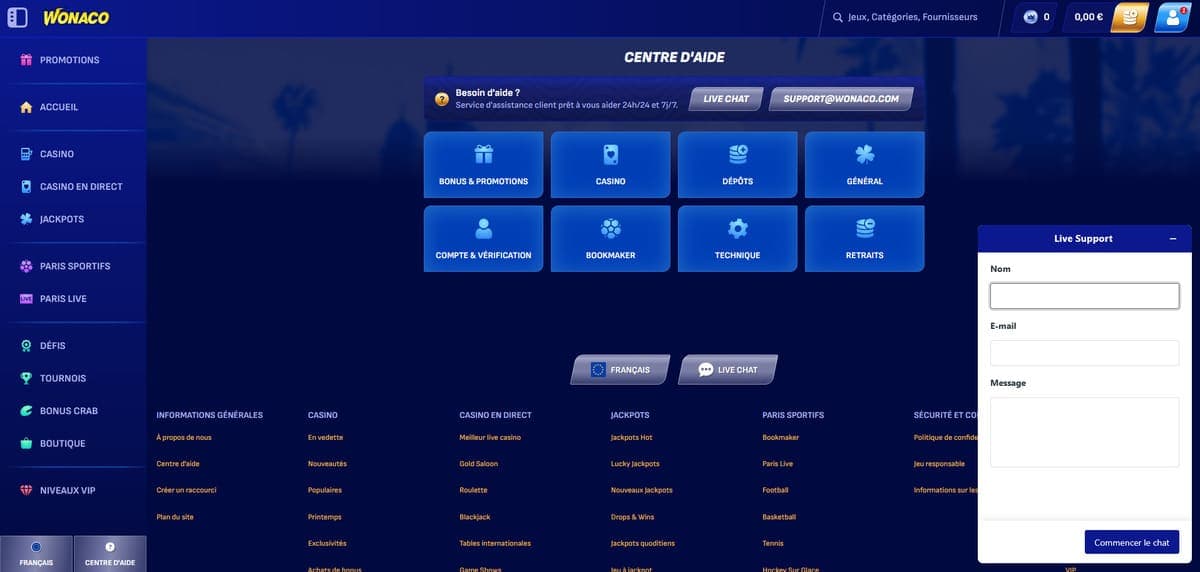This screenshot has width=1200, height=572.
Task: Open footer link Football
Action: [776, 490]
